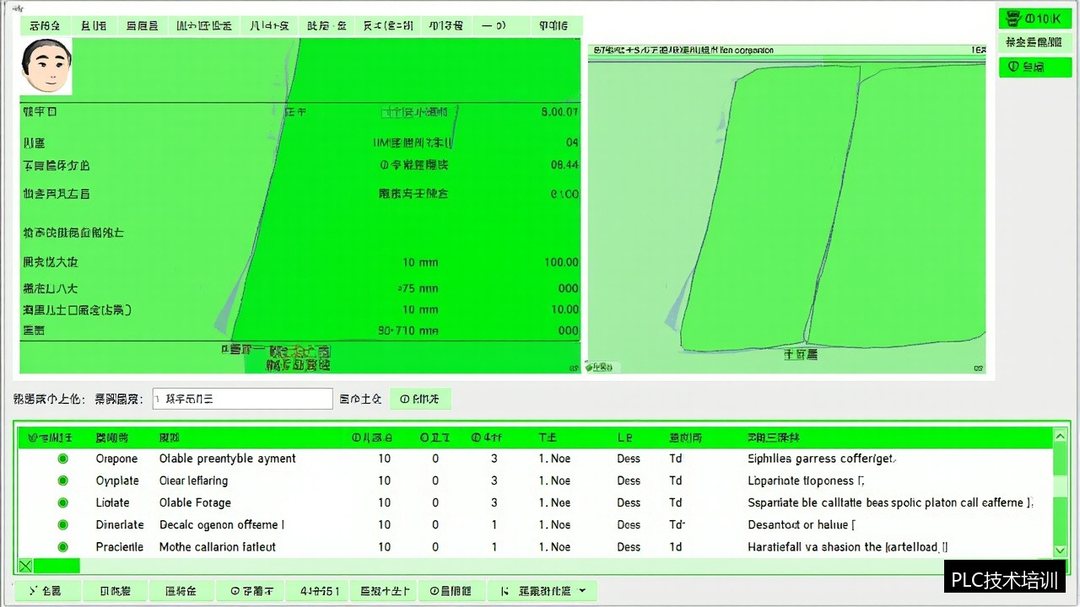Click the green progress bar under the table
This screenshot has height=607, width=1080.
pyautogui.click(x=56, y=566)
